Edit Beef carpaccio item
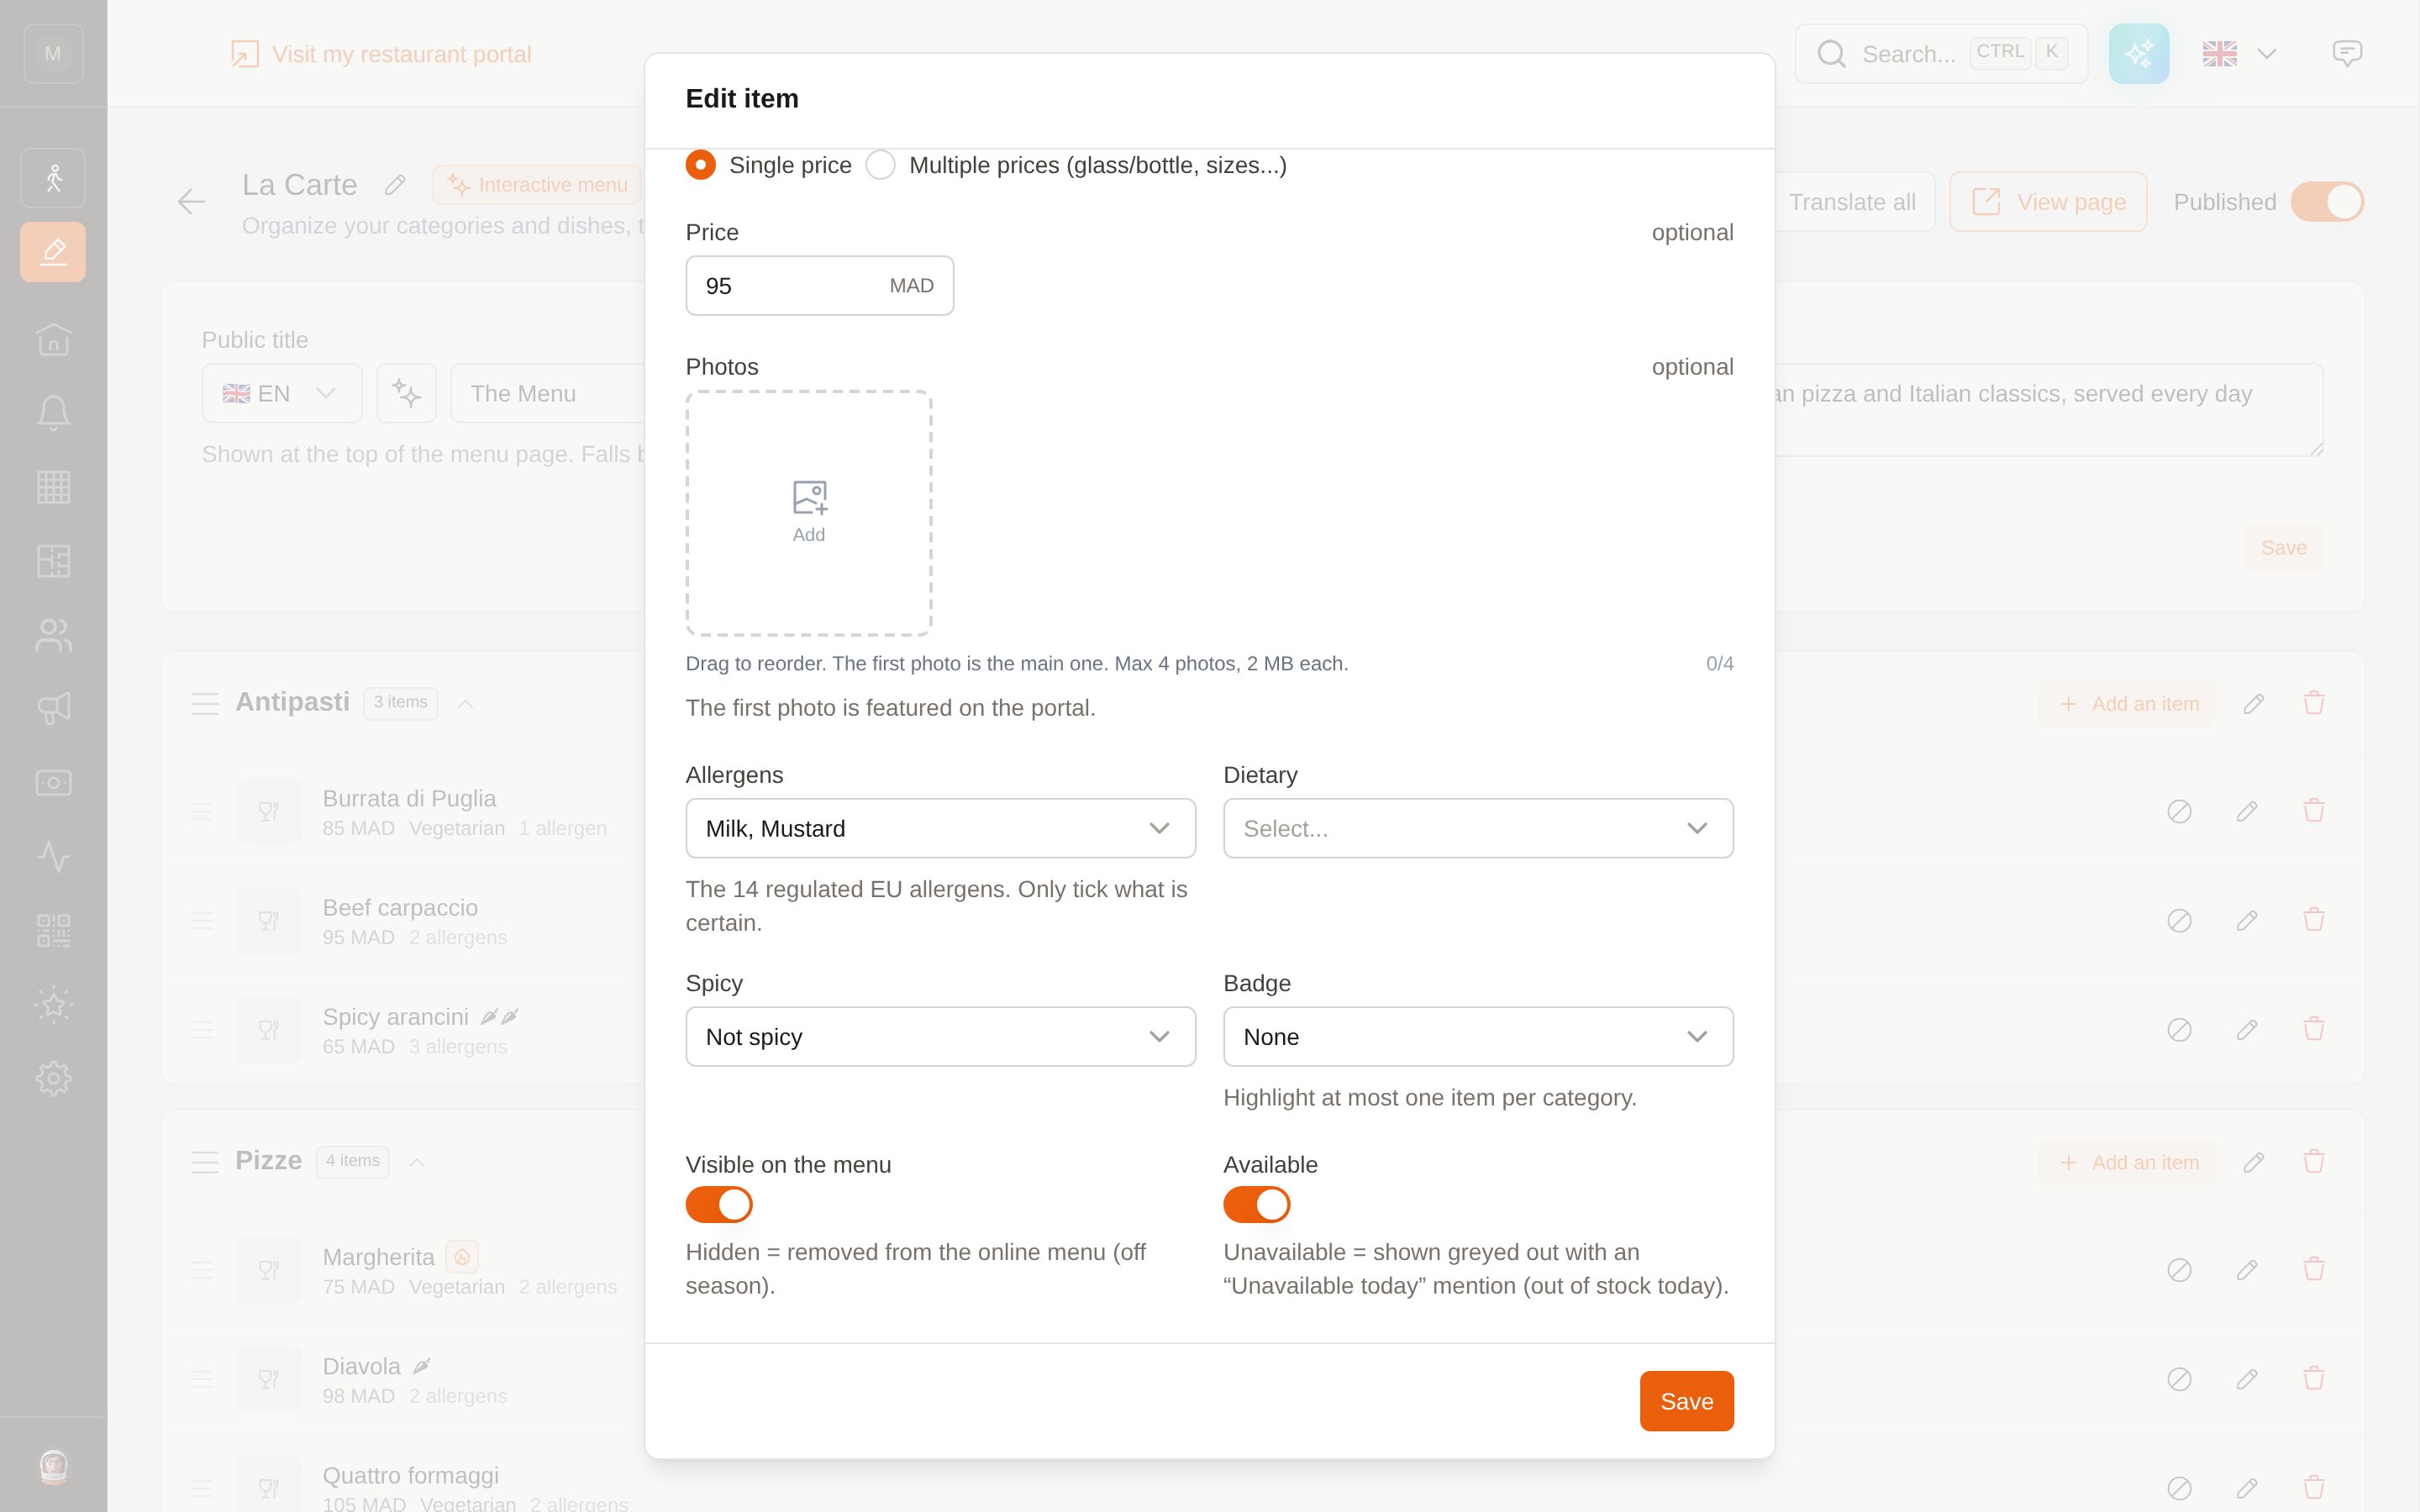 pos(2246,920)
